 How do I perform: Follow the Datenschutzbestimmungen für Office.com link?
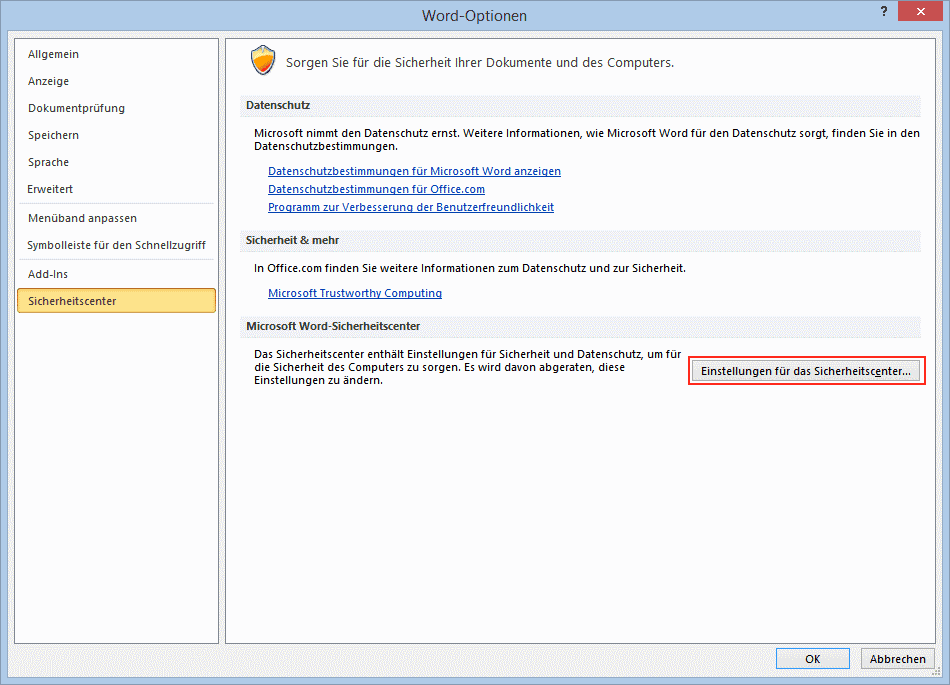[376, 189]
